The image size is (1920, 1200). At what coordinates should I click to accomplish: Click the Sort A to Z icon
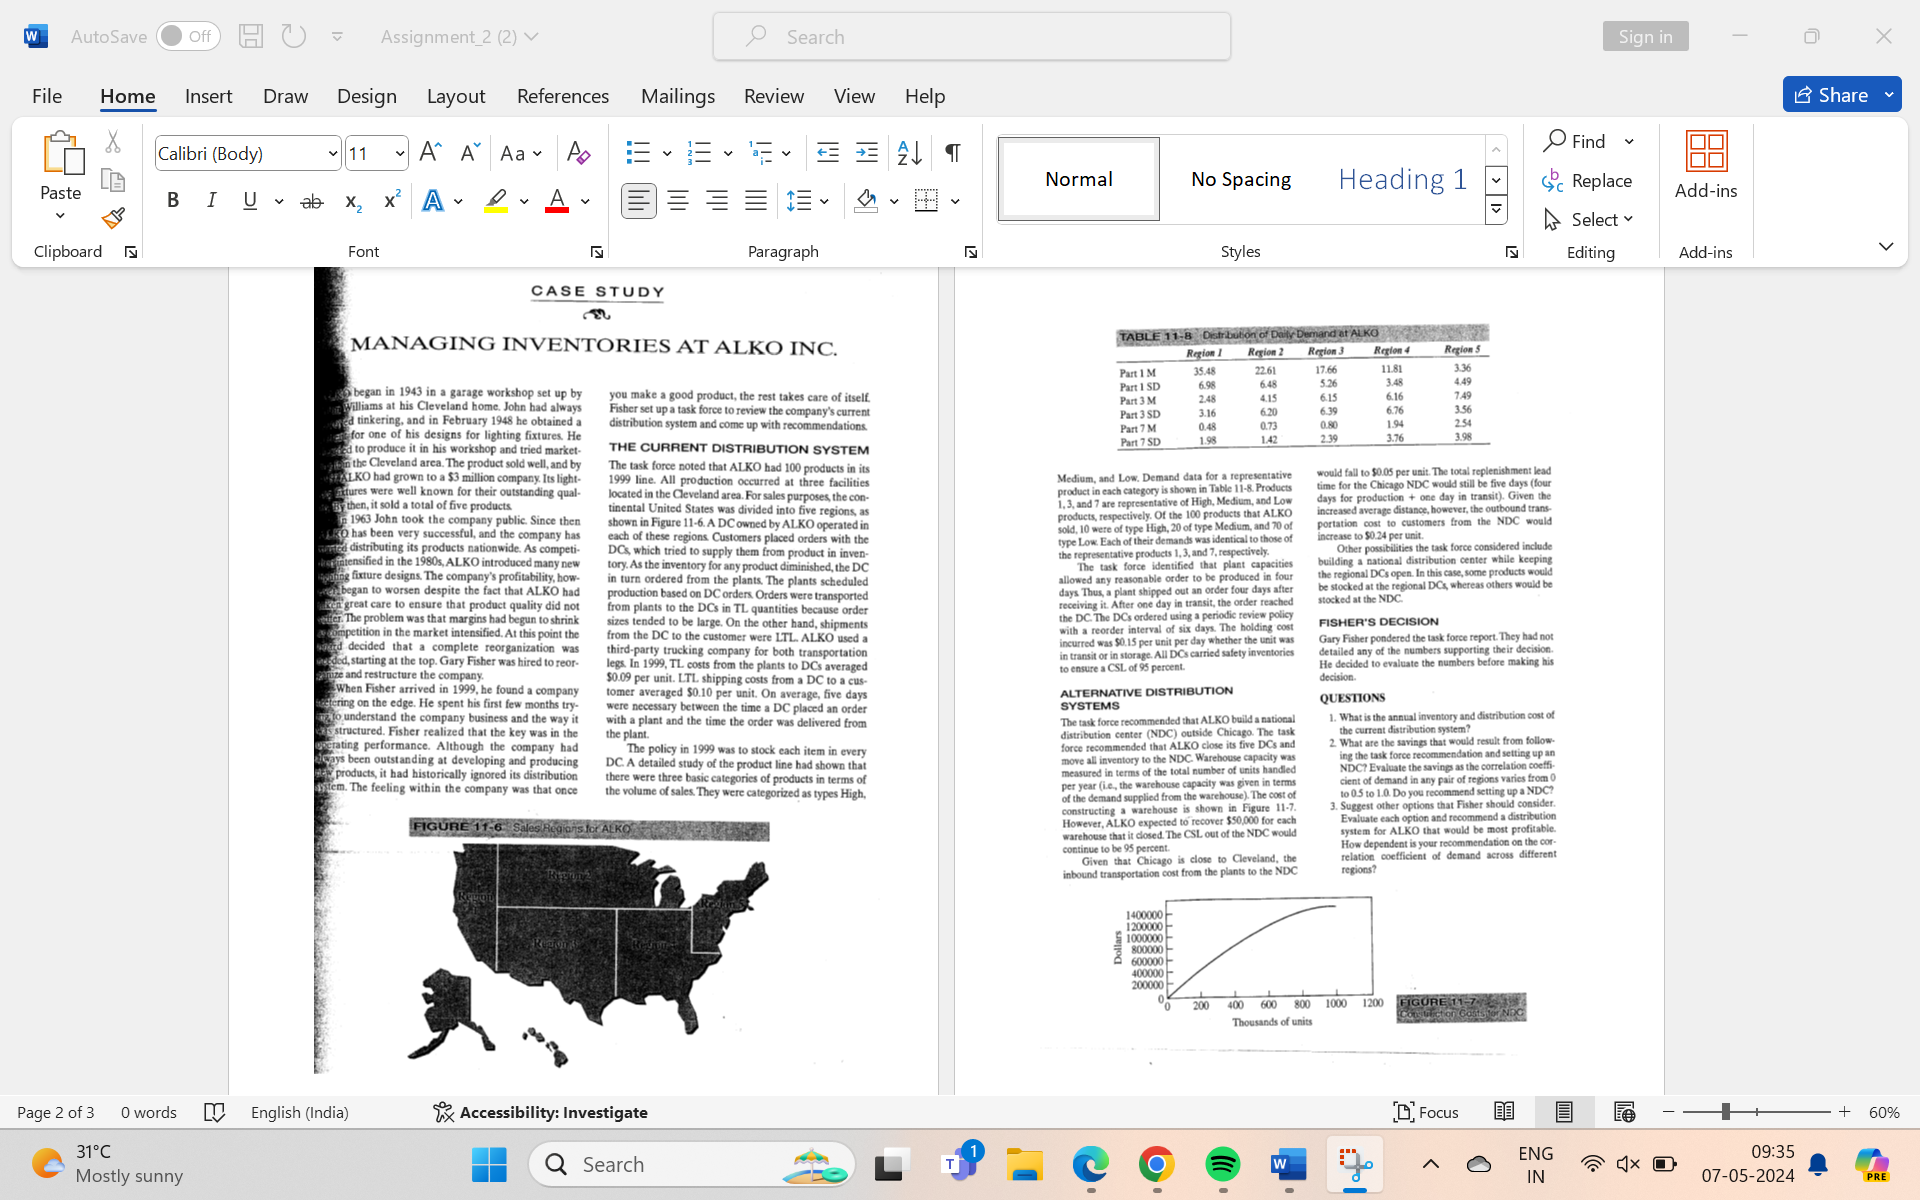[909, 153]
